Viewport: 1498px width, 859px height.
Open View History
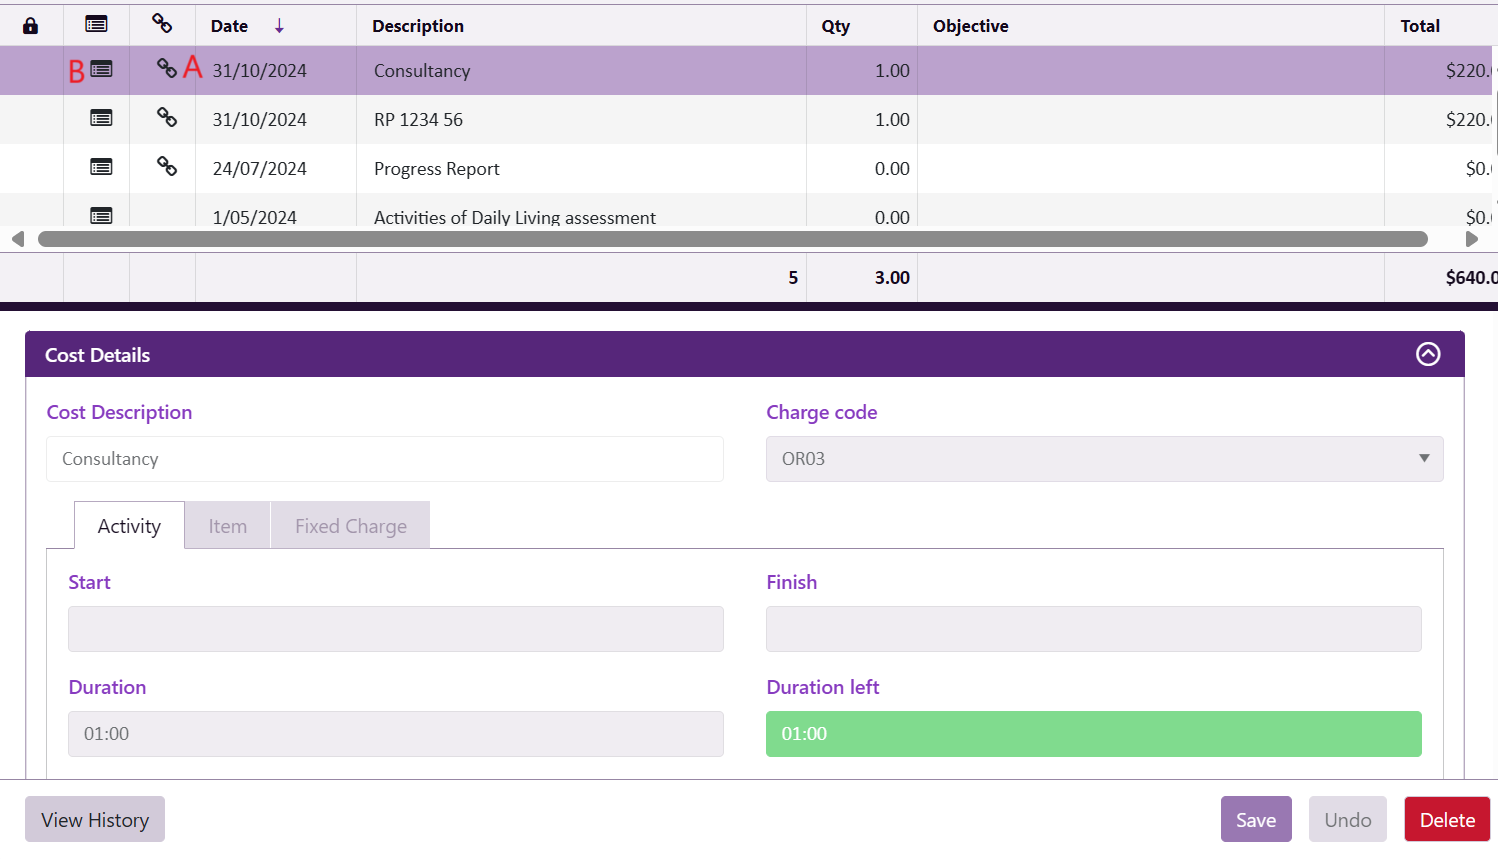coord(95,820)
